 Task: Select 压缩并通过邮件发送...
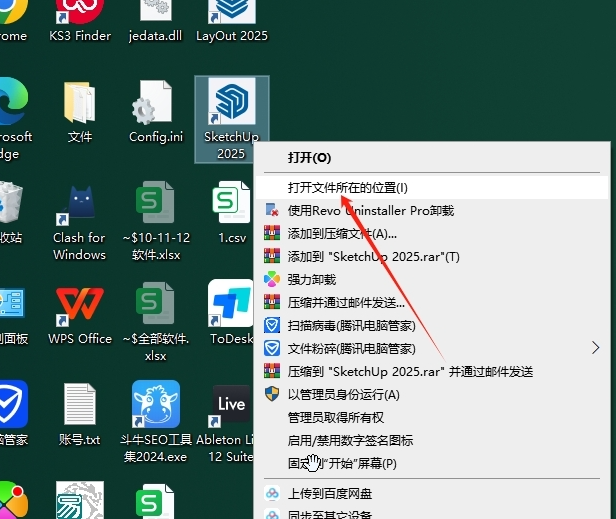(431, 303)
